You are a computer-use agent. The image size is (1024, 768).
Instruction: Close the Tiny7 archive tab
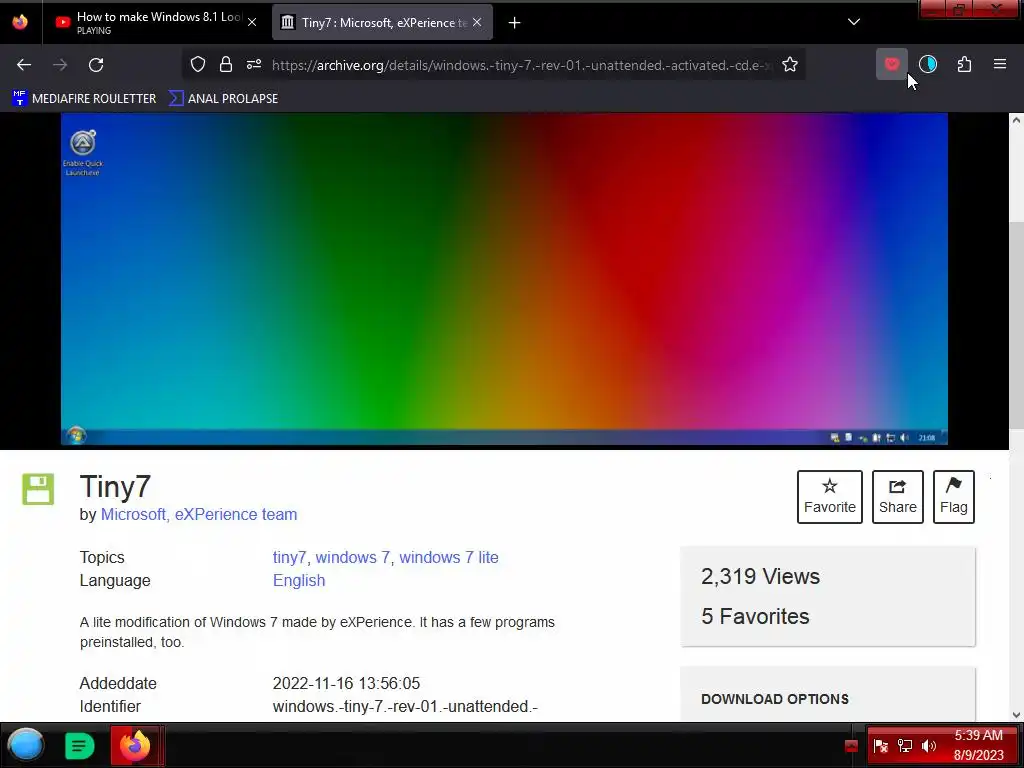pyautogui.click(x=477, y=22)
